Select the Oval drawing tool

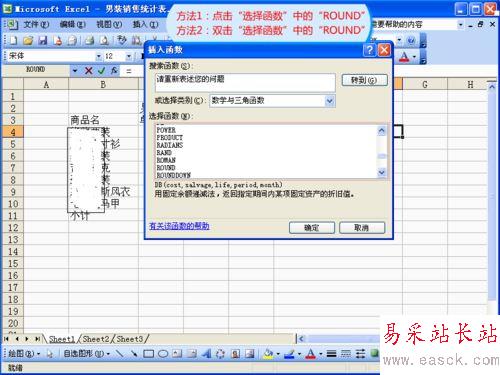click(x=163, y=354)
